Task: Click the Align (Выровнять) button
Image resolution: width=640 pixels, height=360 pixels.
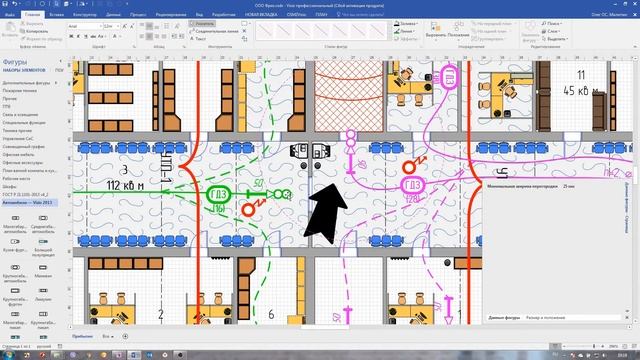Action: 436,31
